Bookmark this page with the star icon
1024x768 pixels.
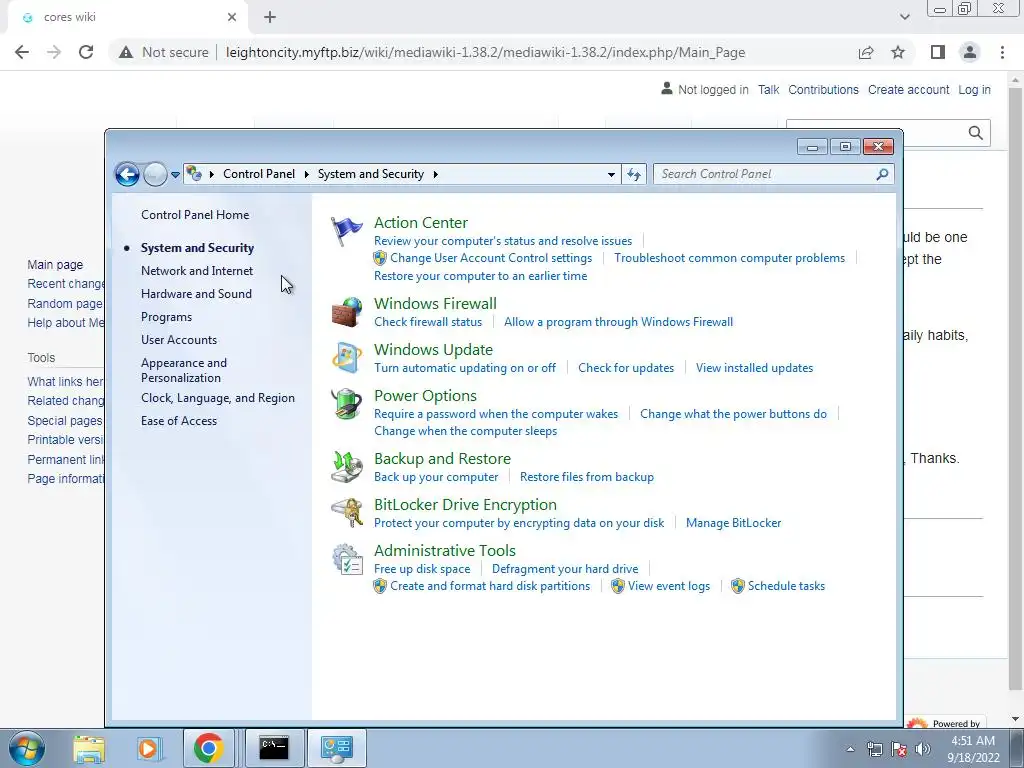coord(898,52)
